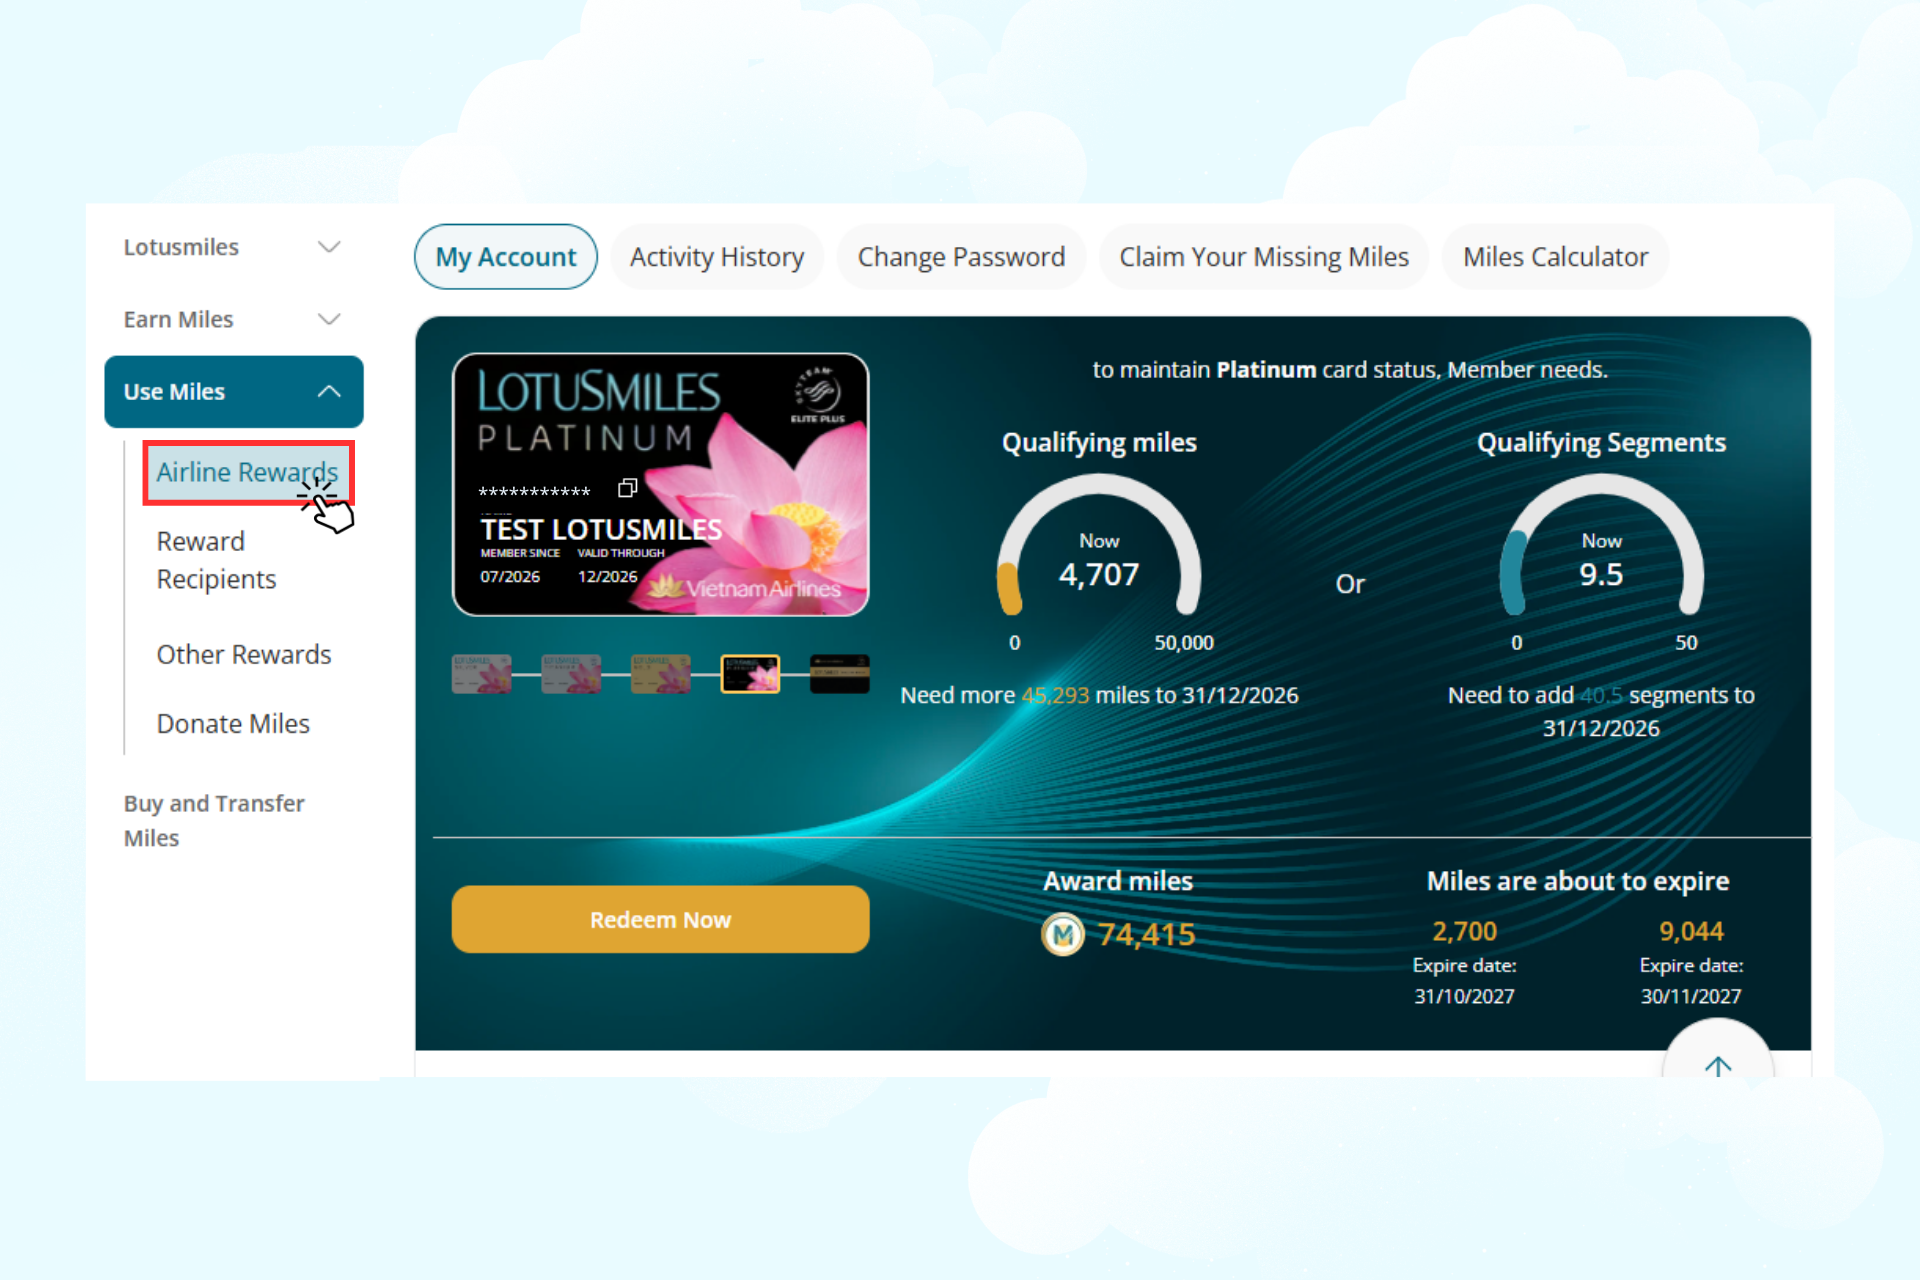The height and width of the screenshot is (1280, 1920).
Task: Open Airline Rewards under Use Miles
Action: pyautogui.click(x=248, y=472)
